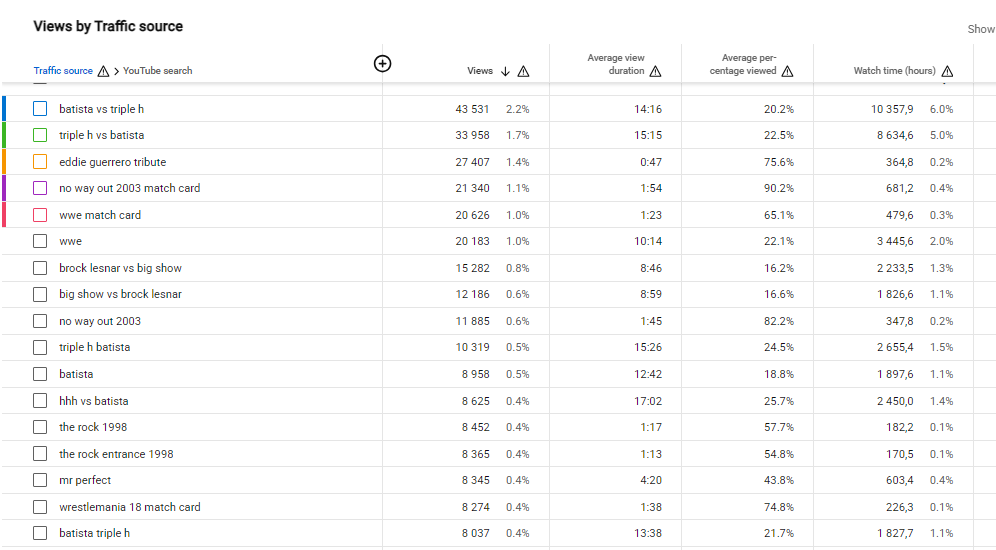Sort by Watch time (hours) header
Screen dimensions: 996x550
pyautogui.click(x=894, y=70)
